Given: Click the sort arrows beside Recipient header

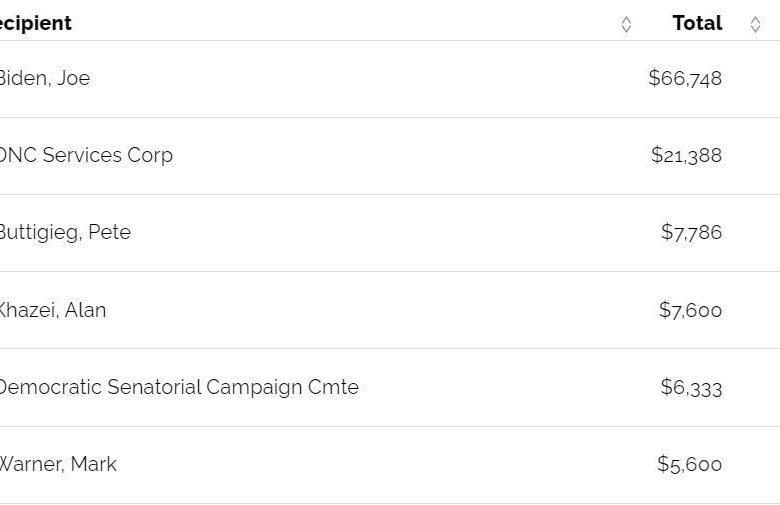Looking at the screenshot, I should pyautogui.click(x=626, y=24).
